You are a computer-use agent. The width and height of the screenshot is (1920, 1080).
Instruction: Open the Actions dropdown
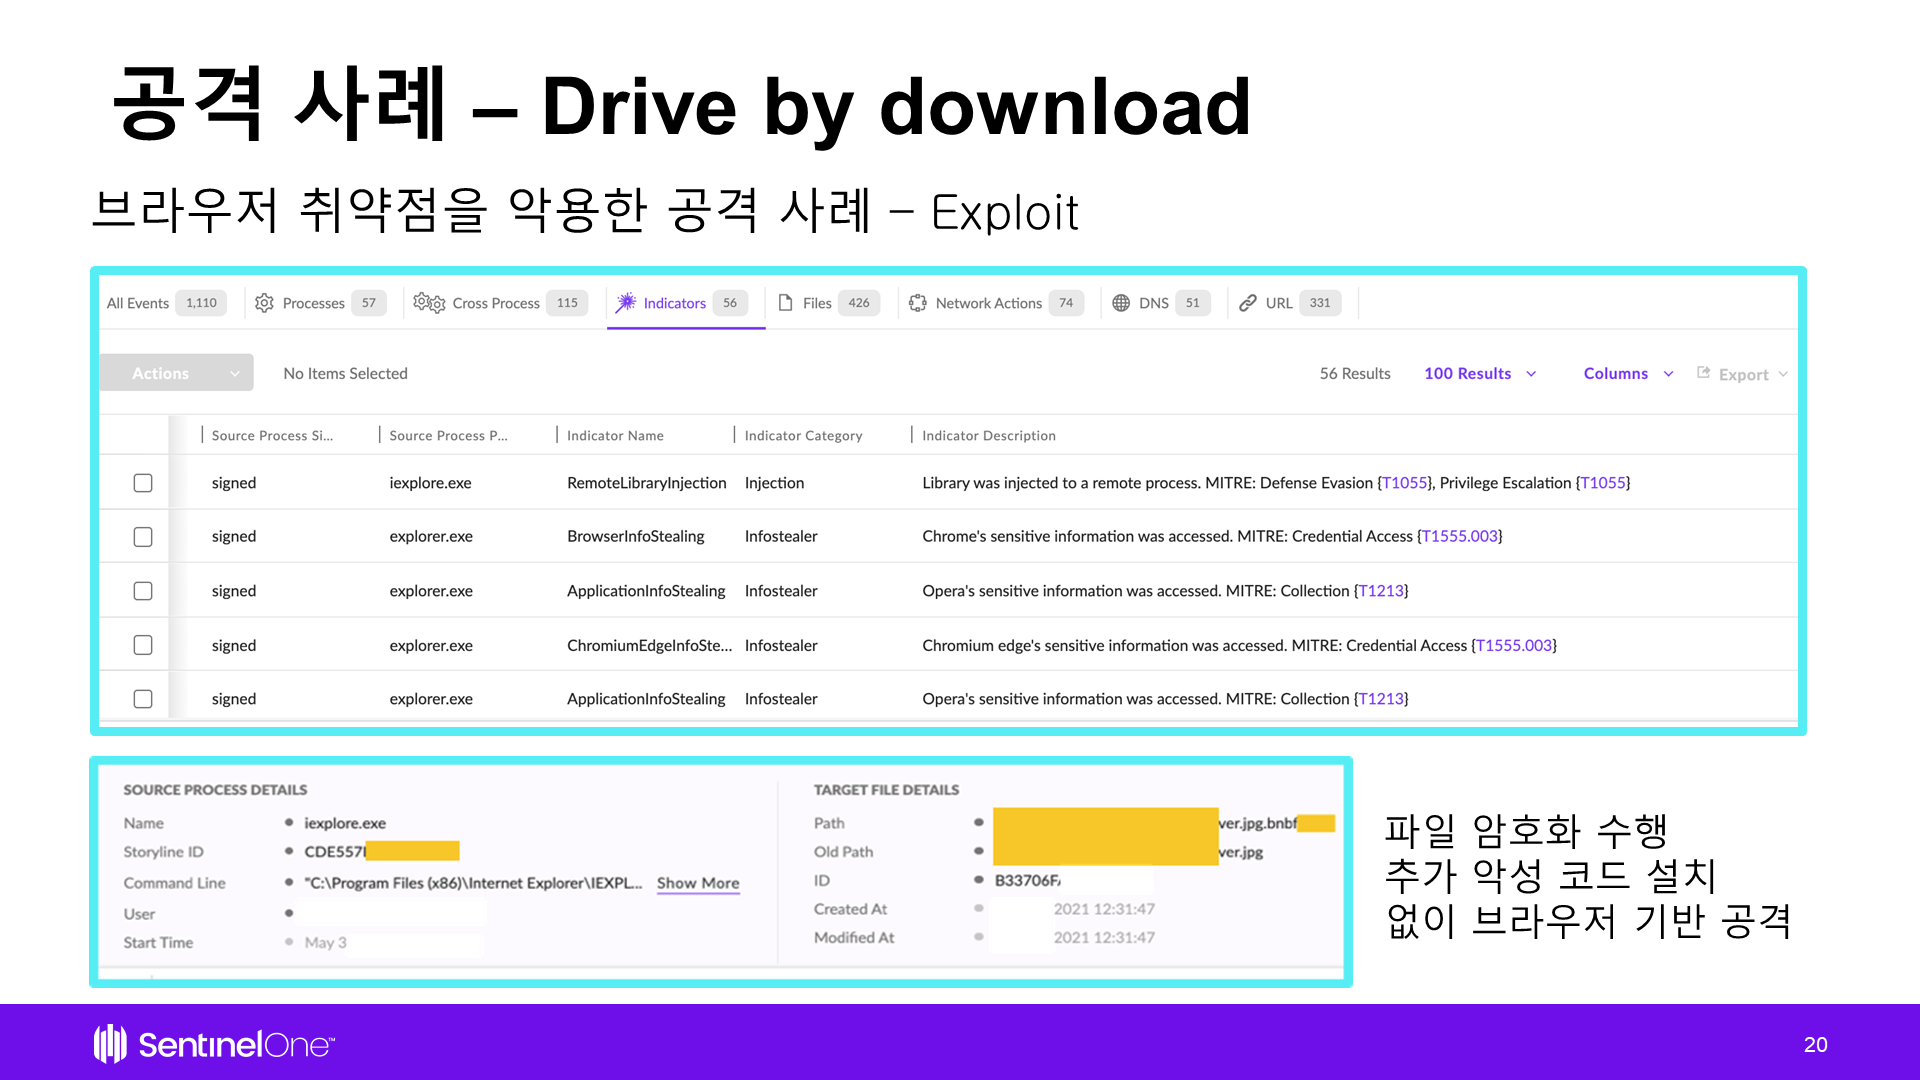[x=176, y=373]
